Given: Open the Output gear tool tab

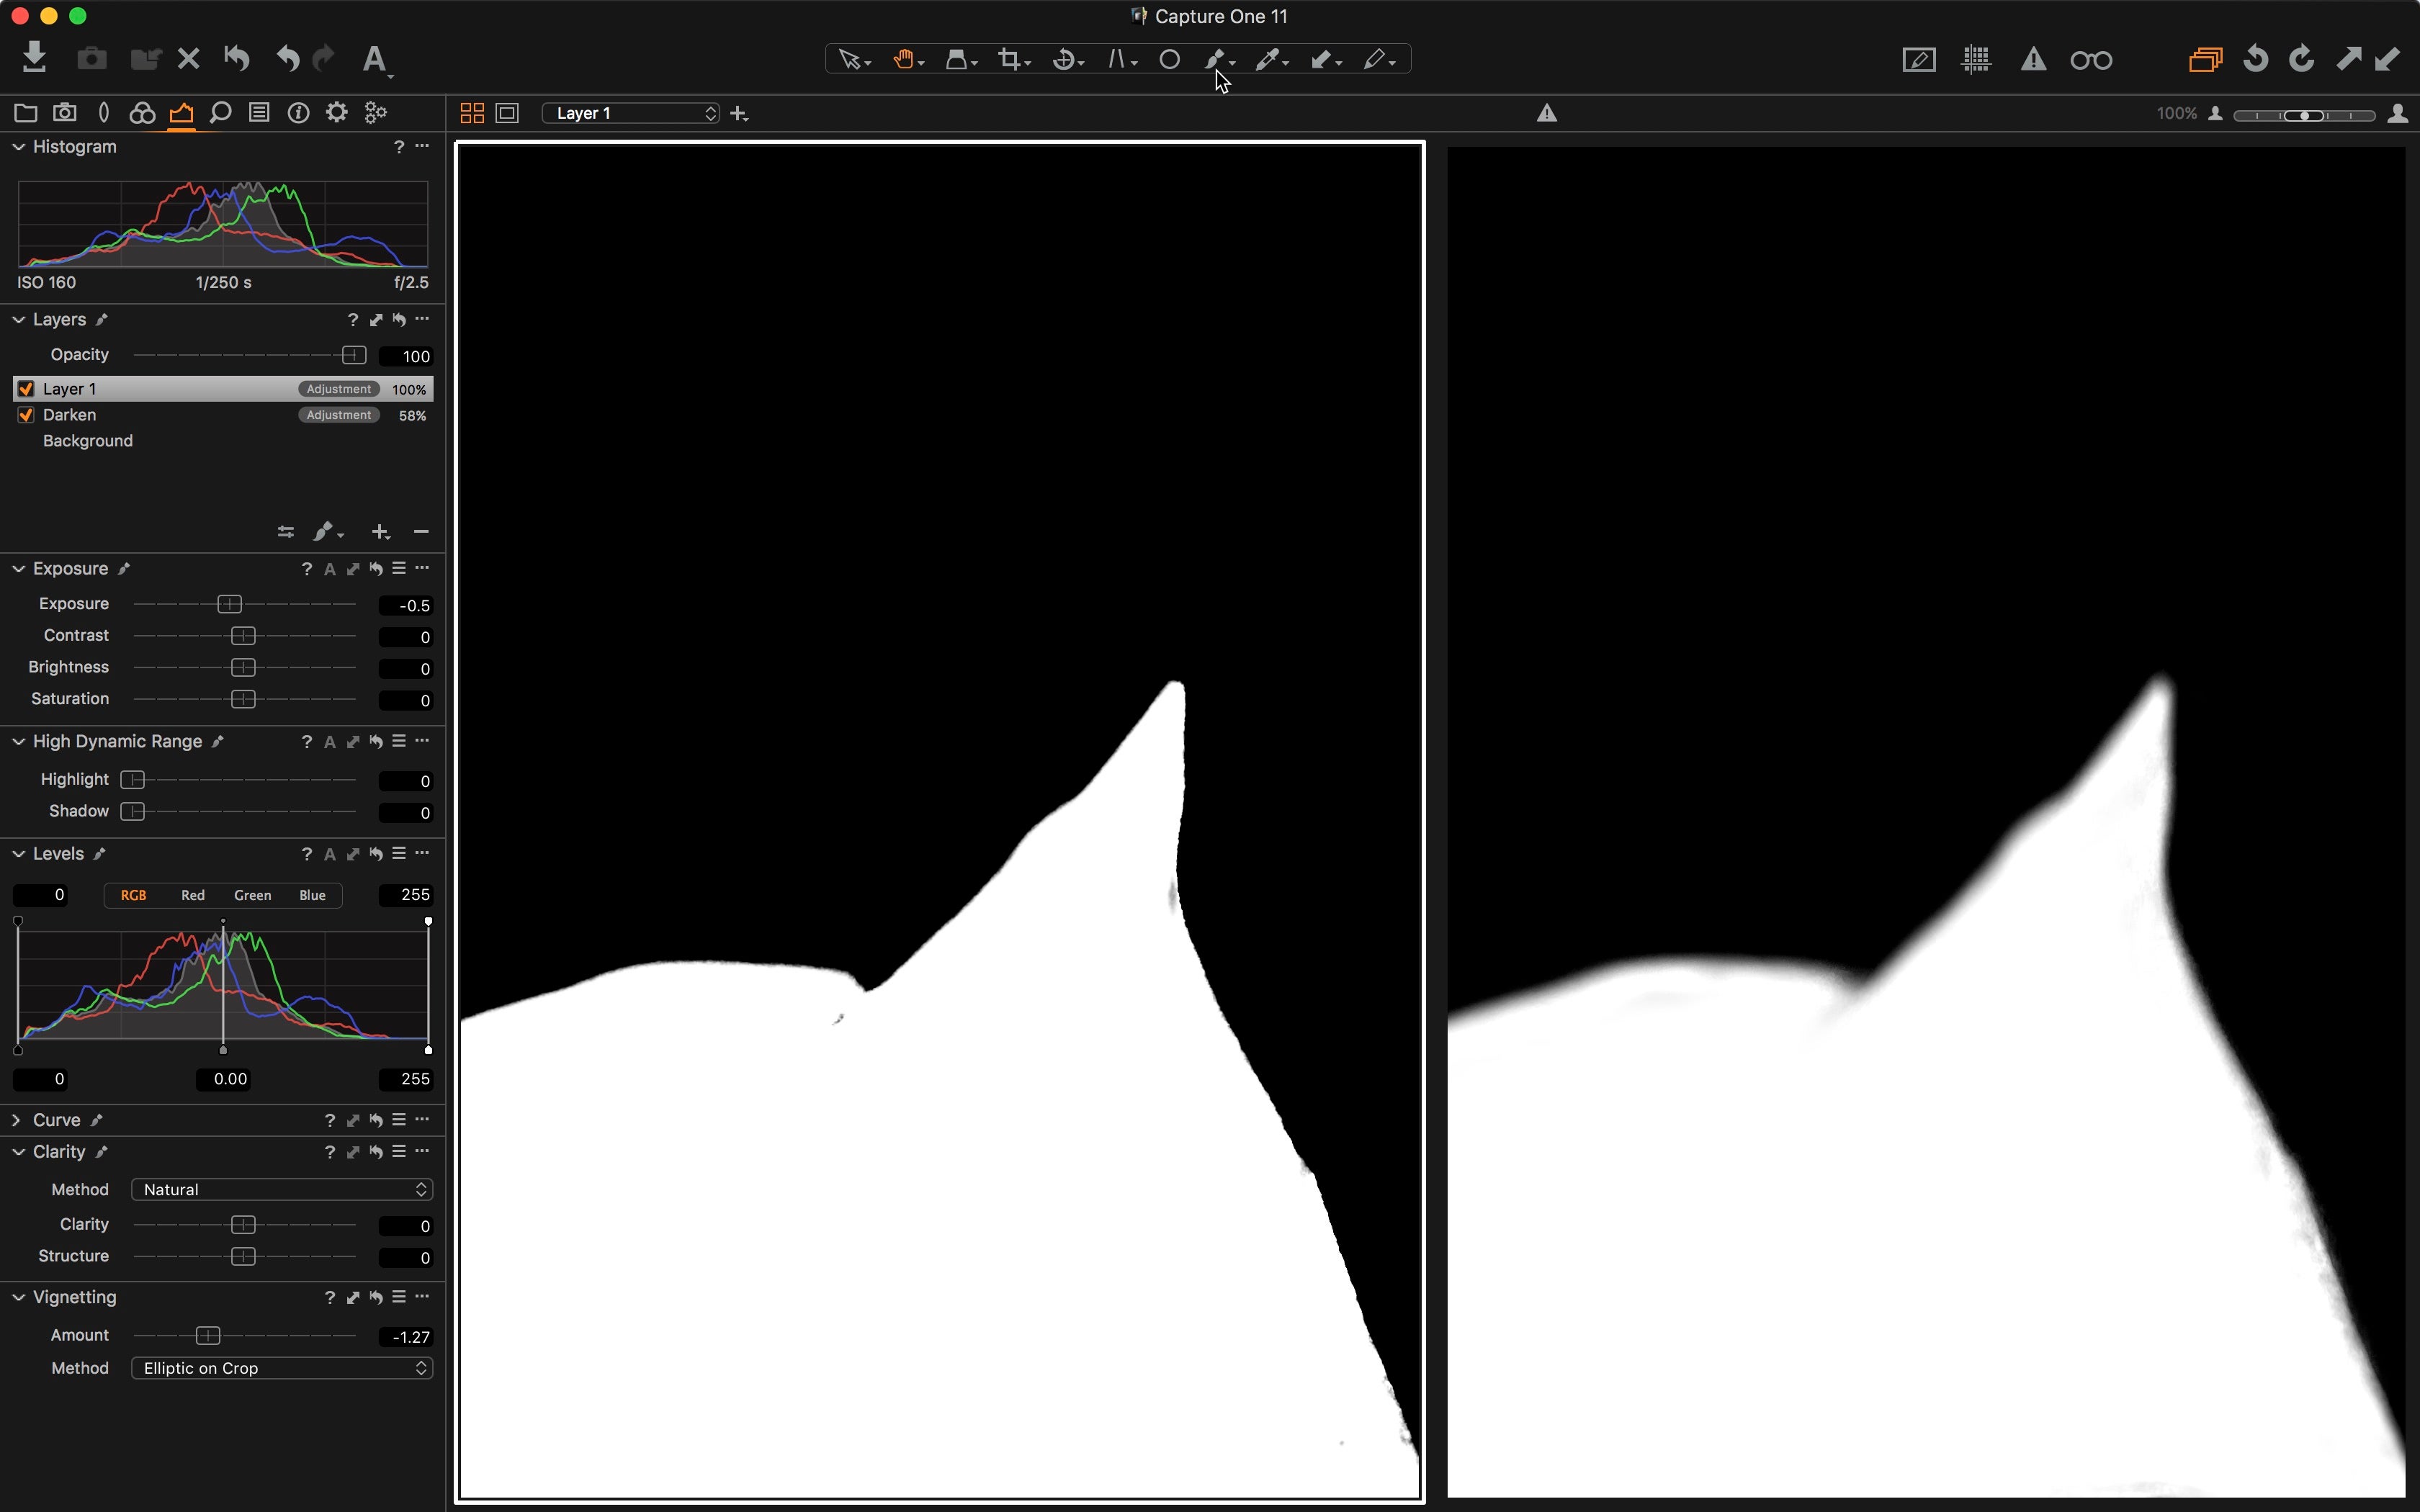Looking at the screenshot, I should pos(337,113).
